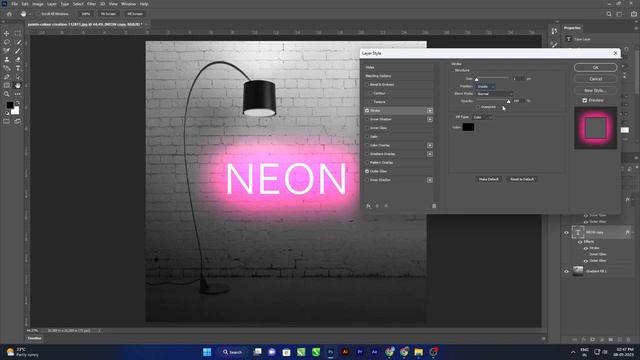
Task: Open Hand tool preset picker arrow
Action: tap(29, 14)
